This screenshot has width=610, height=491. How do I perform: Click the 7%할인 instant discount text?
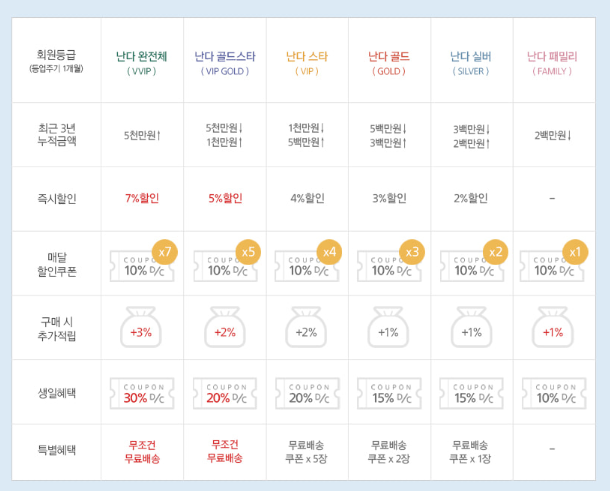coord(142,198)
